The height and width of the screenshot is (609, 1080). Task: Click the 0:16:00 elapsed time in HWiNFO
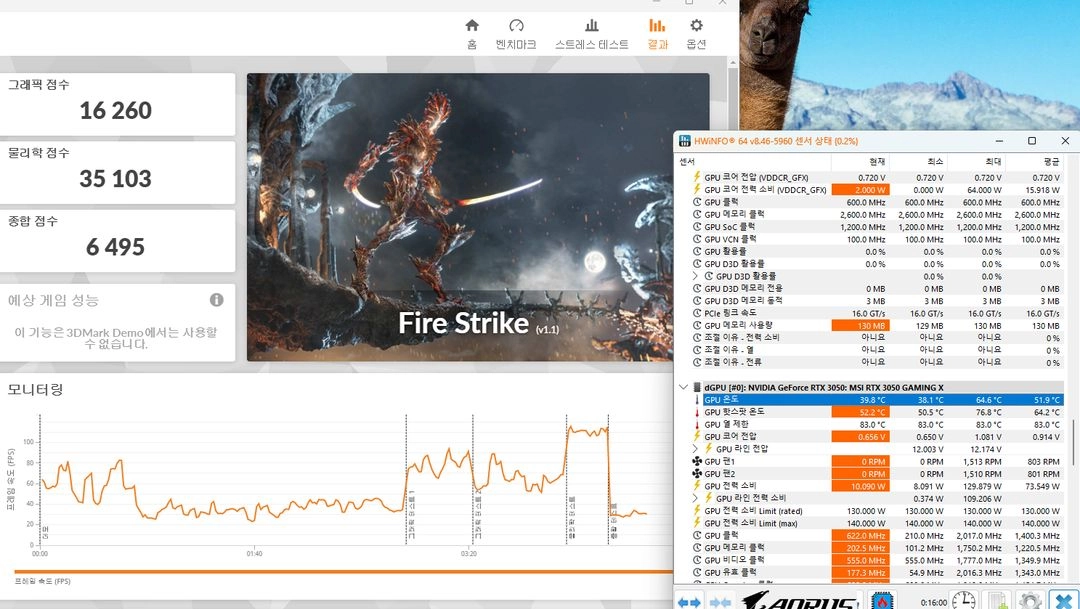pos(933,602)
